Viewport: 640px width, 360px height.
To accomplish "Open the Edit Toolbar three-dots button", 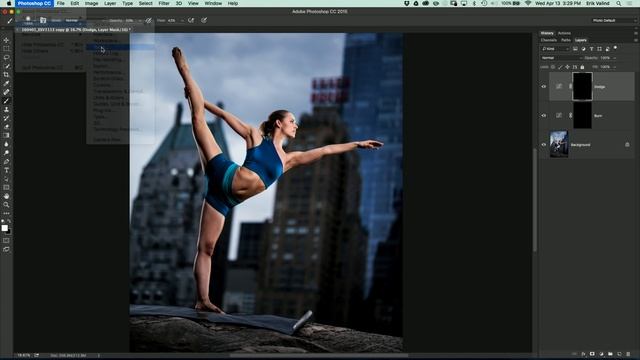I will (6, 213).
